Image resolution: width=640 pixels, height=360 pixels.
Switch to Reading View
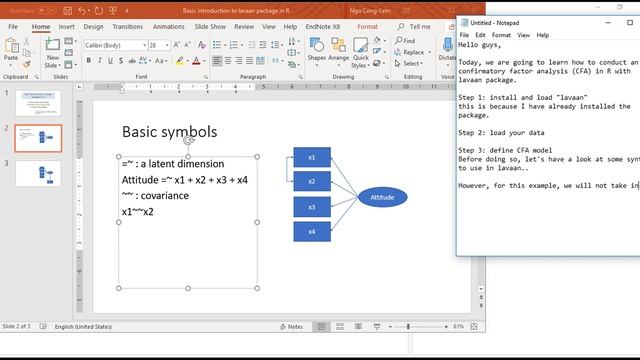pyautogui.click(x=358, y=327)
